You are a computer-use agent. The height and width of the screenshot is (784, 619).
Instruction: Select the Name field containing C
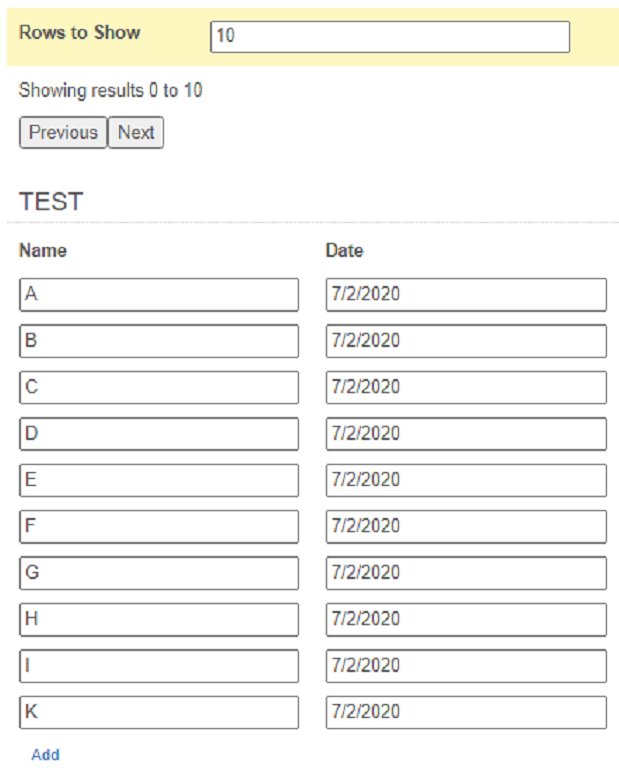[159, 388]
